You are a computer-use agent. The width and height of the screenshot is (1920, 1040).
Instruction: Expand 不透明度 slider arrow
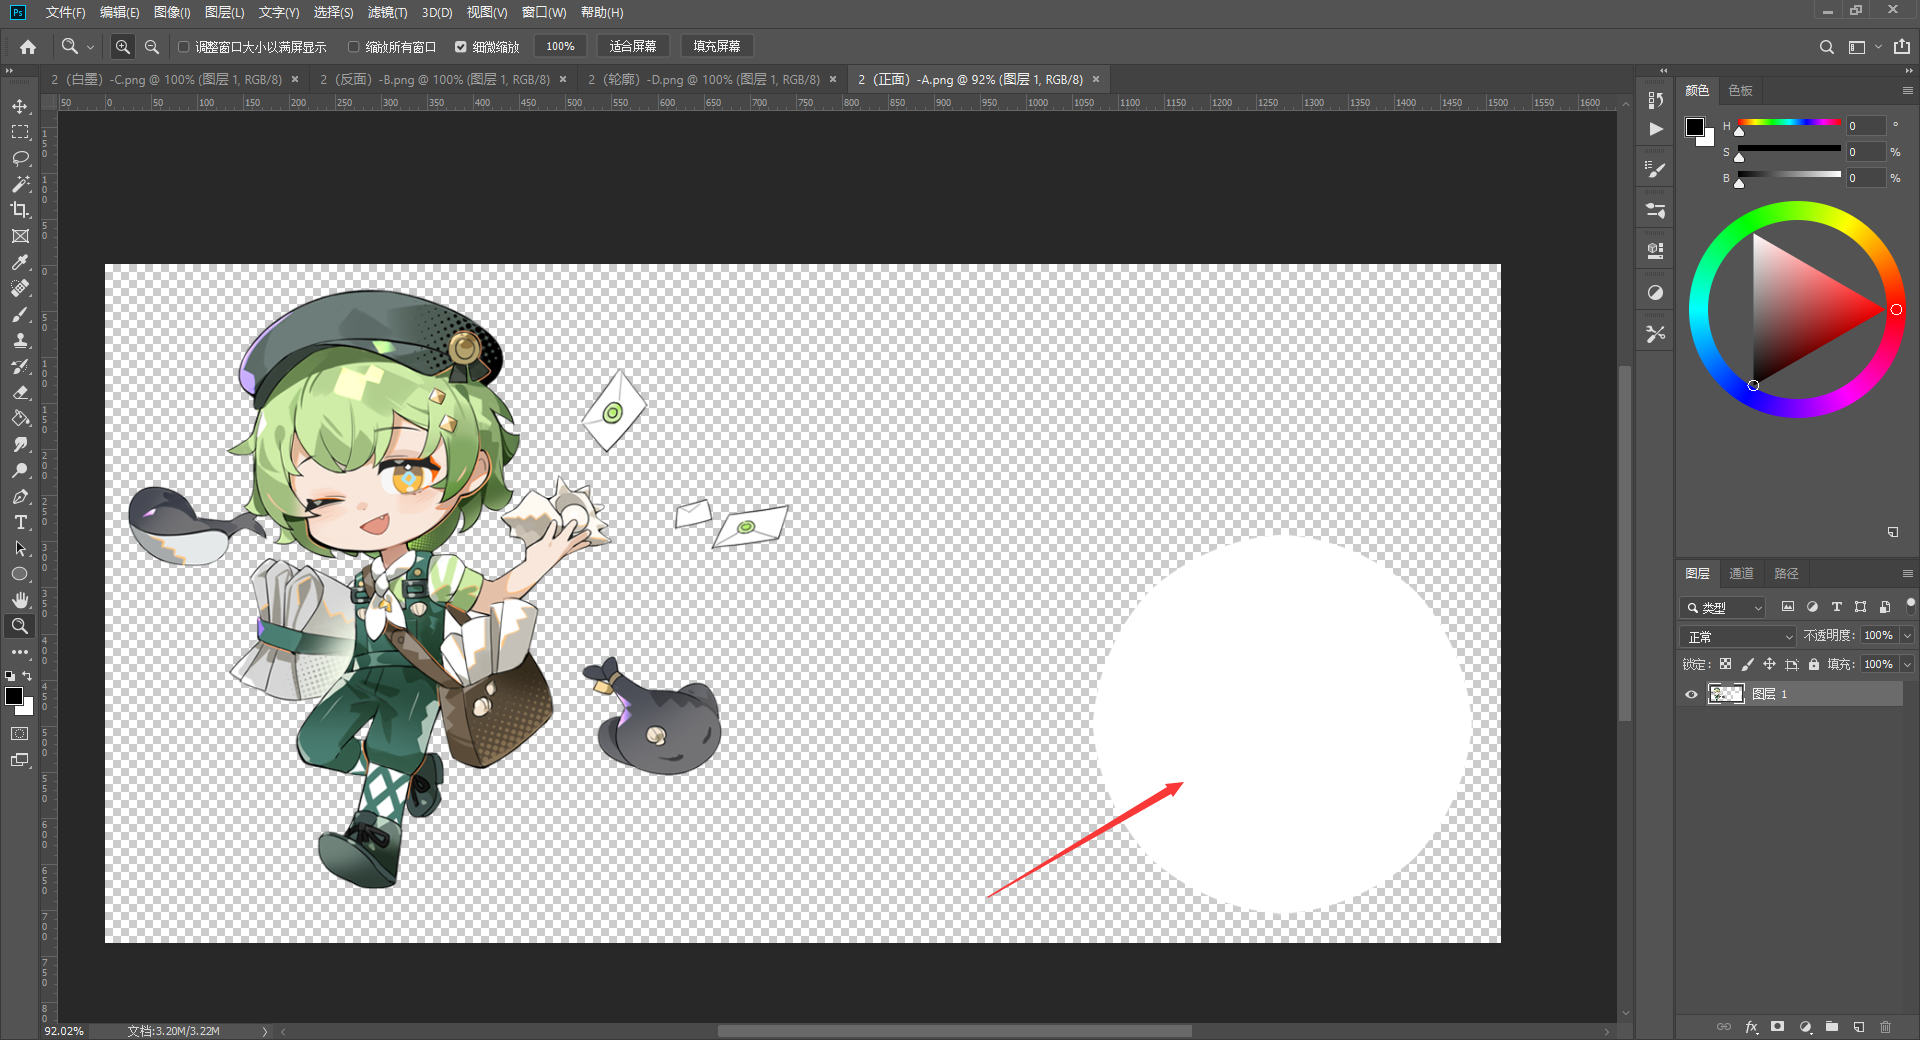(x=1907, y=636)
